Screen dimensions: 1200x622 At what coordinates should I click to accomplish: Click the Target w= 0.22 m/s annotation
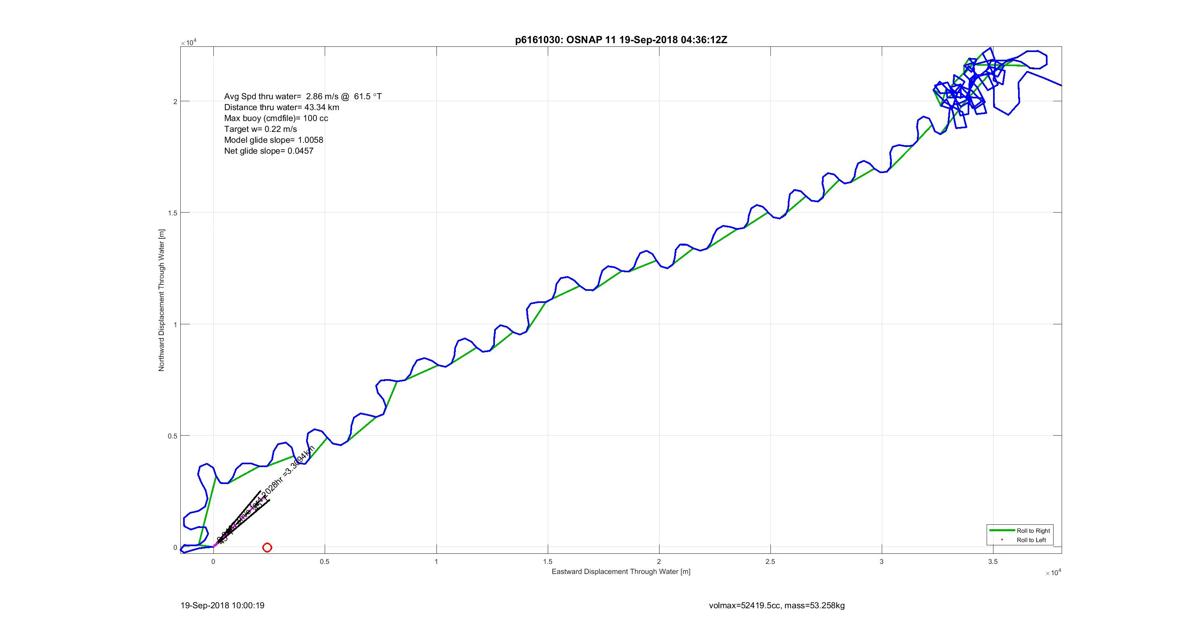point(260,129)
